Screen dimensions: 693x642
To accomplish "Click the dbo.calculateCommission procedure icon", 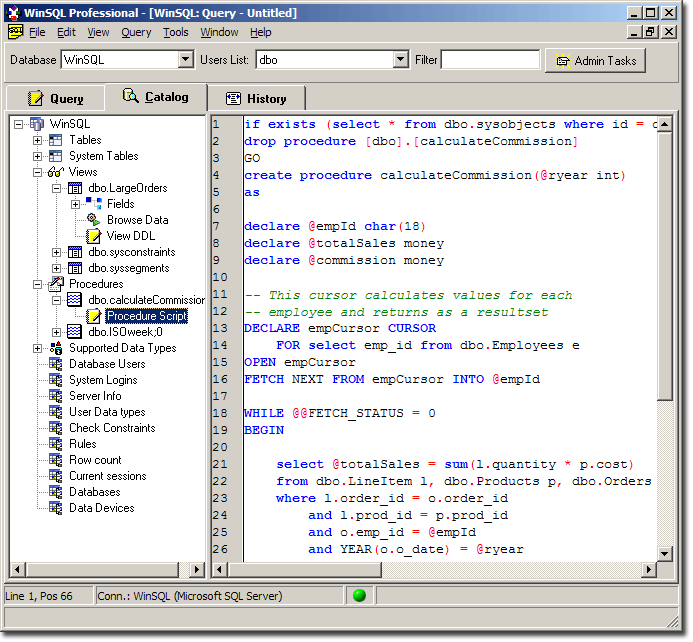I will point(74,300).
